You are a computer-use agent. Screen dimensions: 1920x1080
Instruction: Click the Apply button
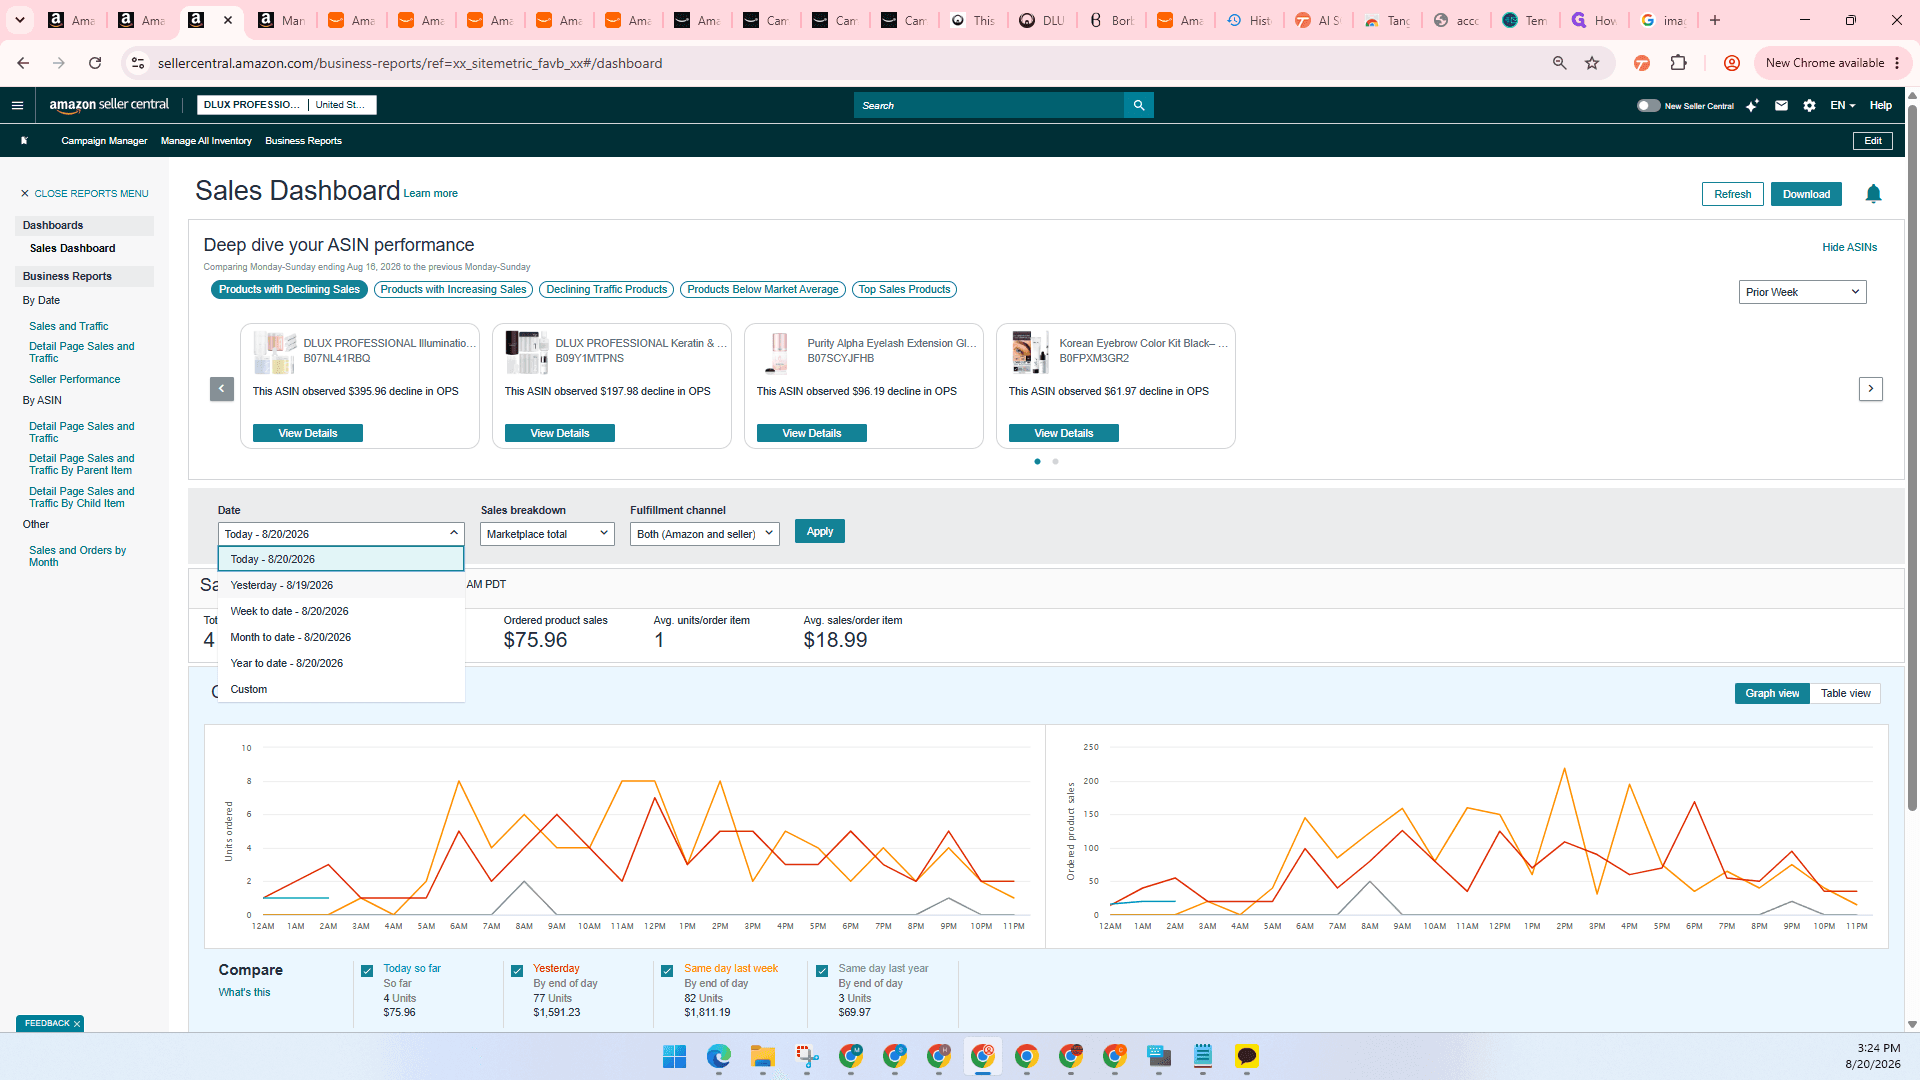pos(820,532)
